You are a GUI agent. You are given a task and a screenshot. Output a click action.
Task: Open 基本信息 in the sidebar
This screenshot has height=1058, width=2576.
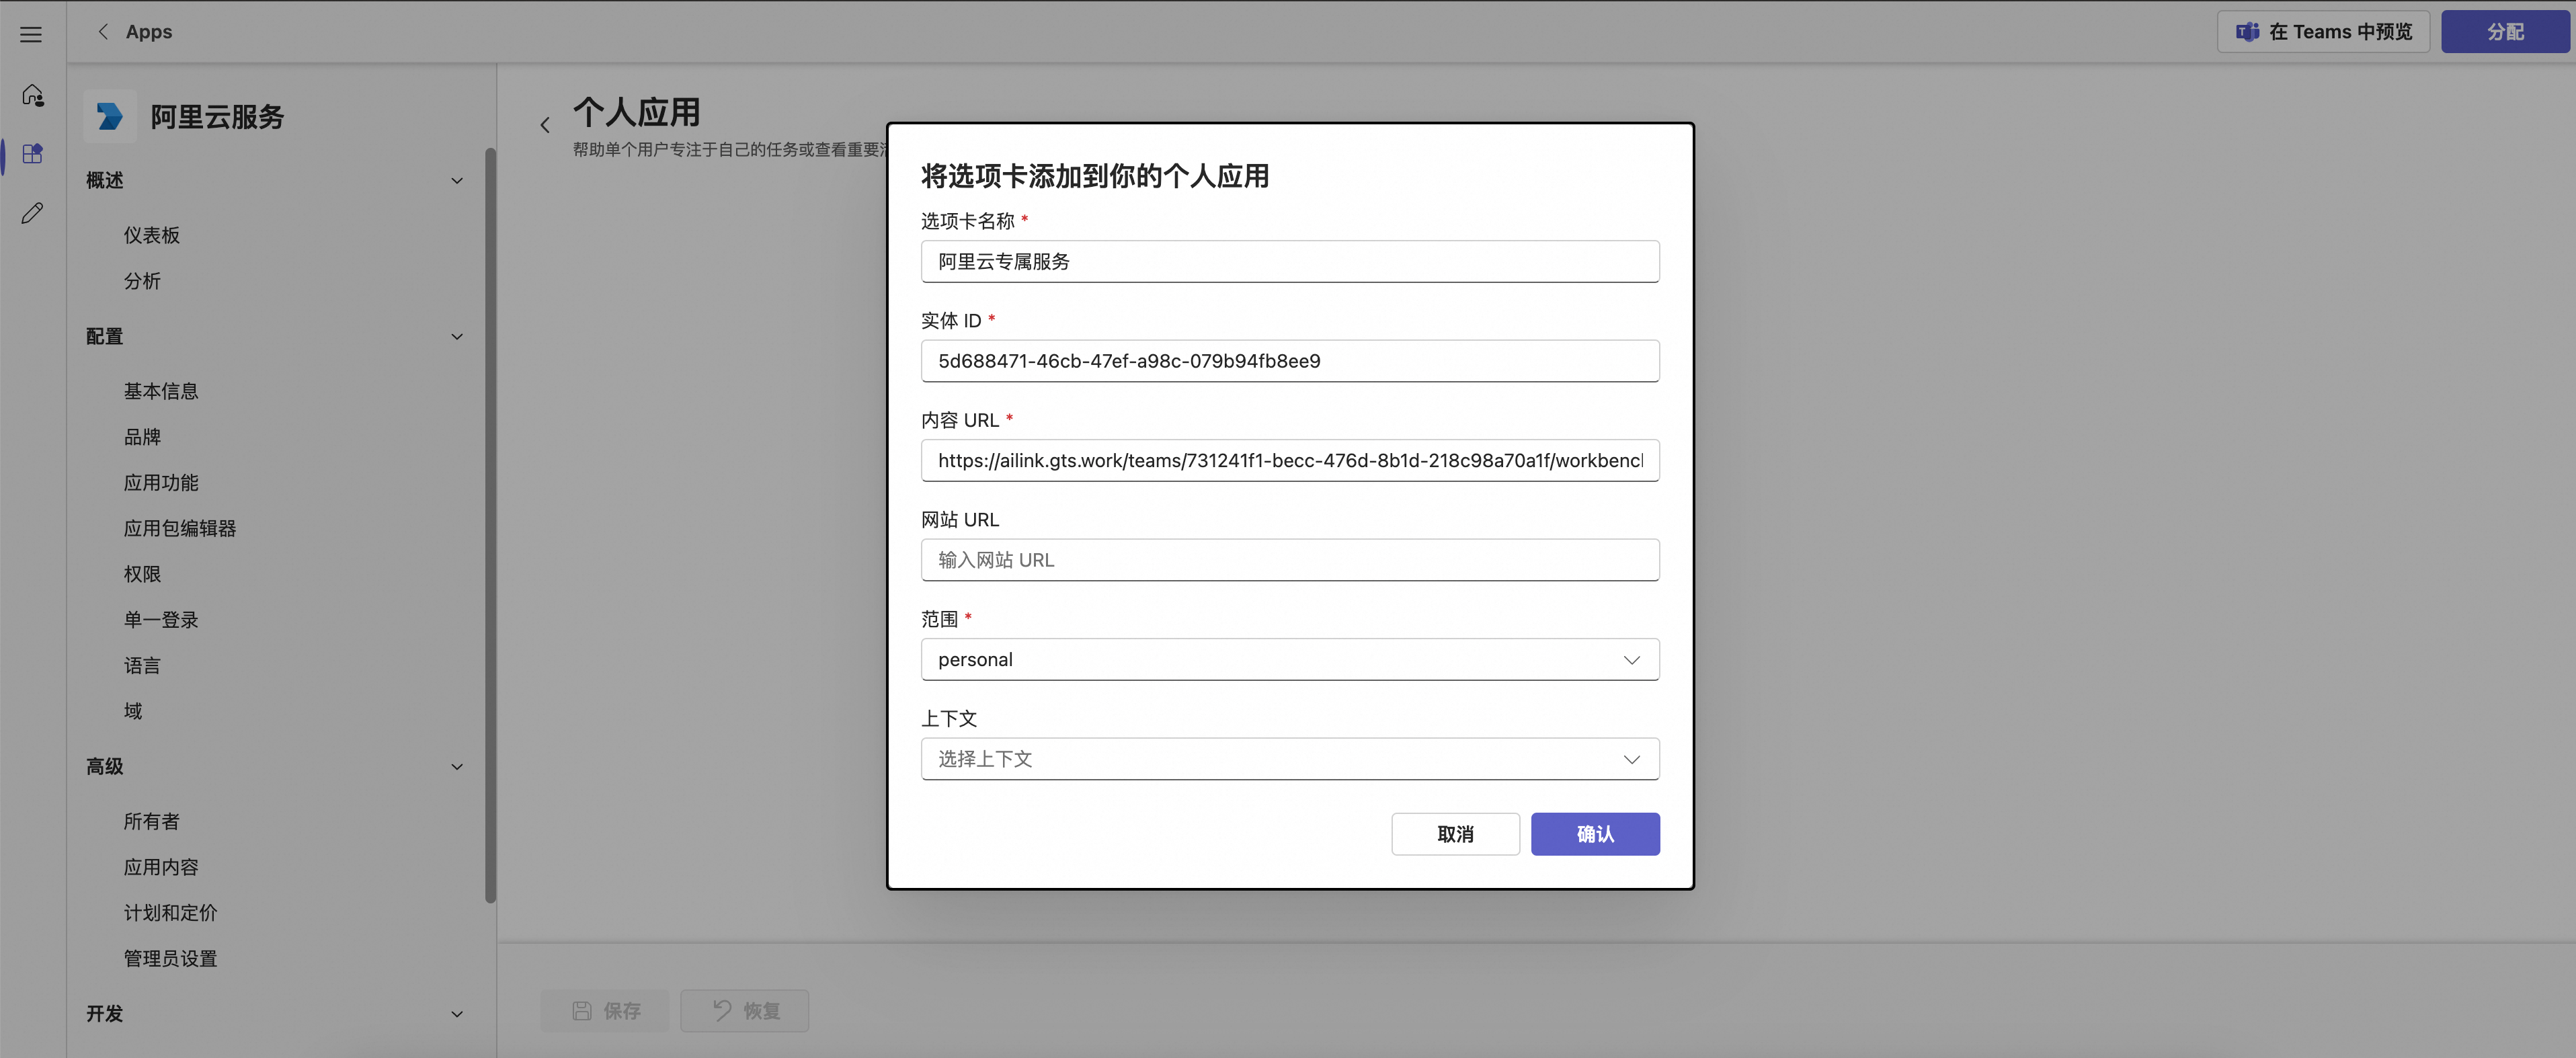click(x=161, y=391)
